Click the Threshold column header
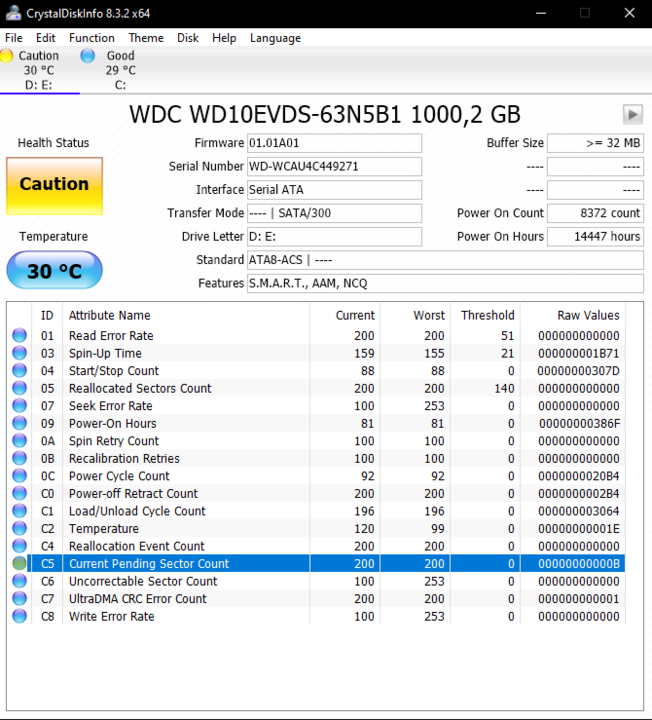The height and width of the screenshot is (720, 652). click(x=488, y=315)
